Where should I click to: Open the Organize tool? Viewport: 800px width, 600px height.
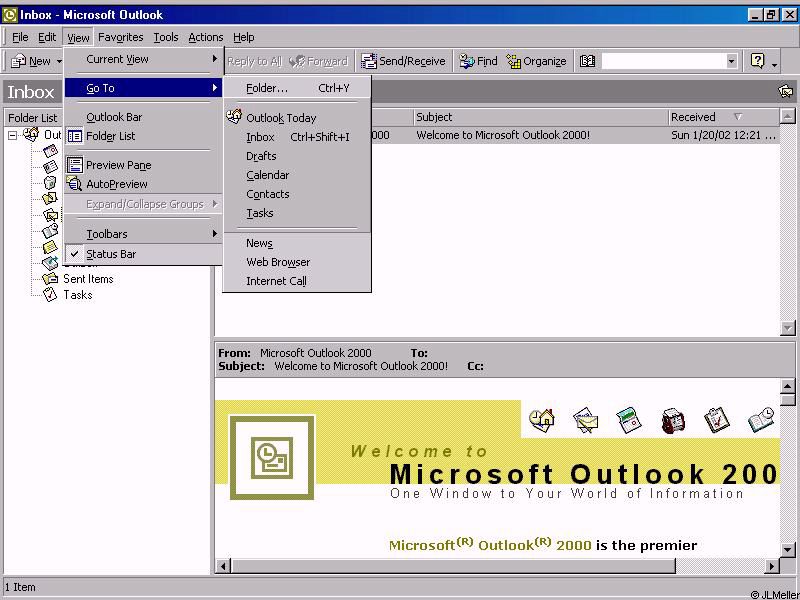536,61
